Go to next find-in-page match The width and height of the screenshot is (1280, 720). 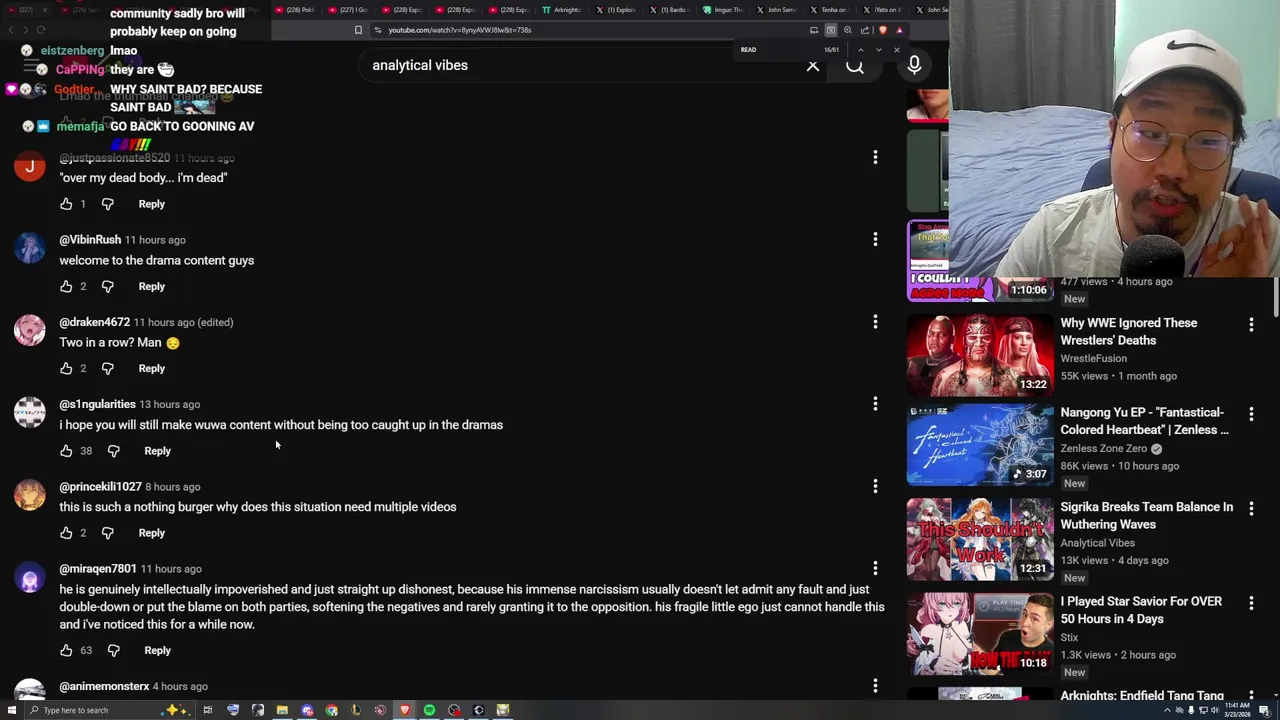coord(879,50)
